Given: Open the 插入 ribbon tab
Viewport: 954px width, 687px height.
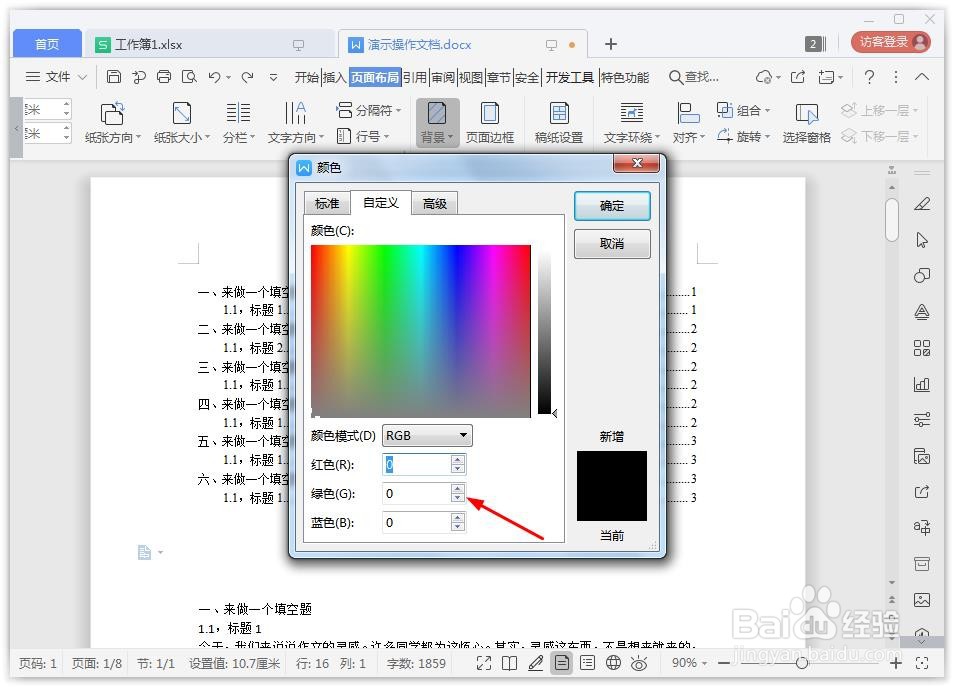Looking at the screenshot, I should pyautogui.click(x=334, y=76).
